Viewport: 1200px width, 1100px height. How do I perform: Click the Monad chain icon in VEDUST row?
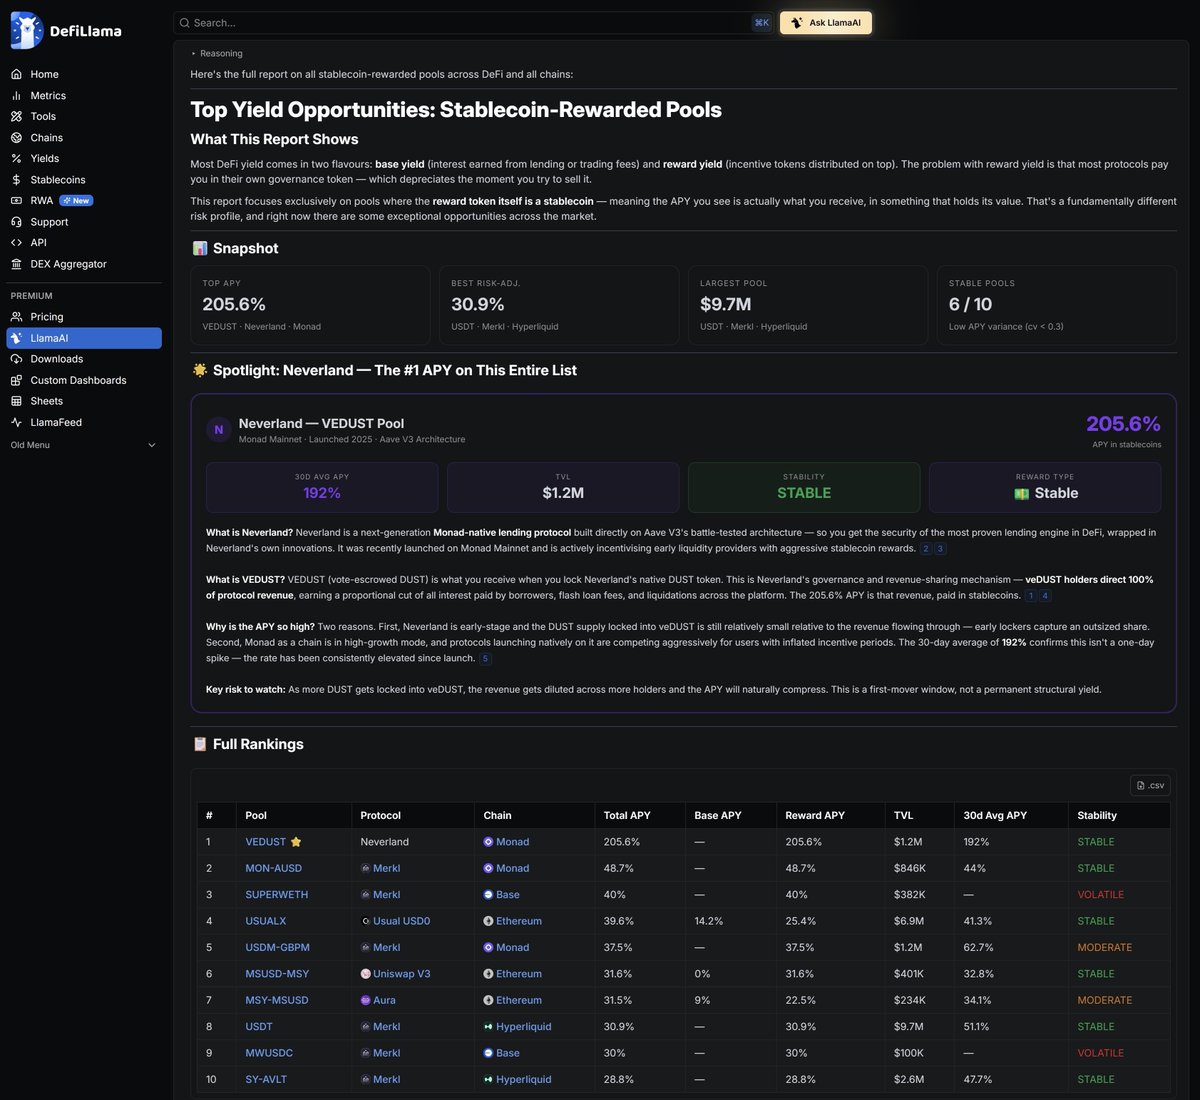488,842
